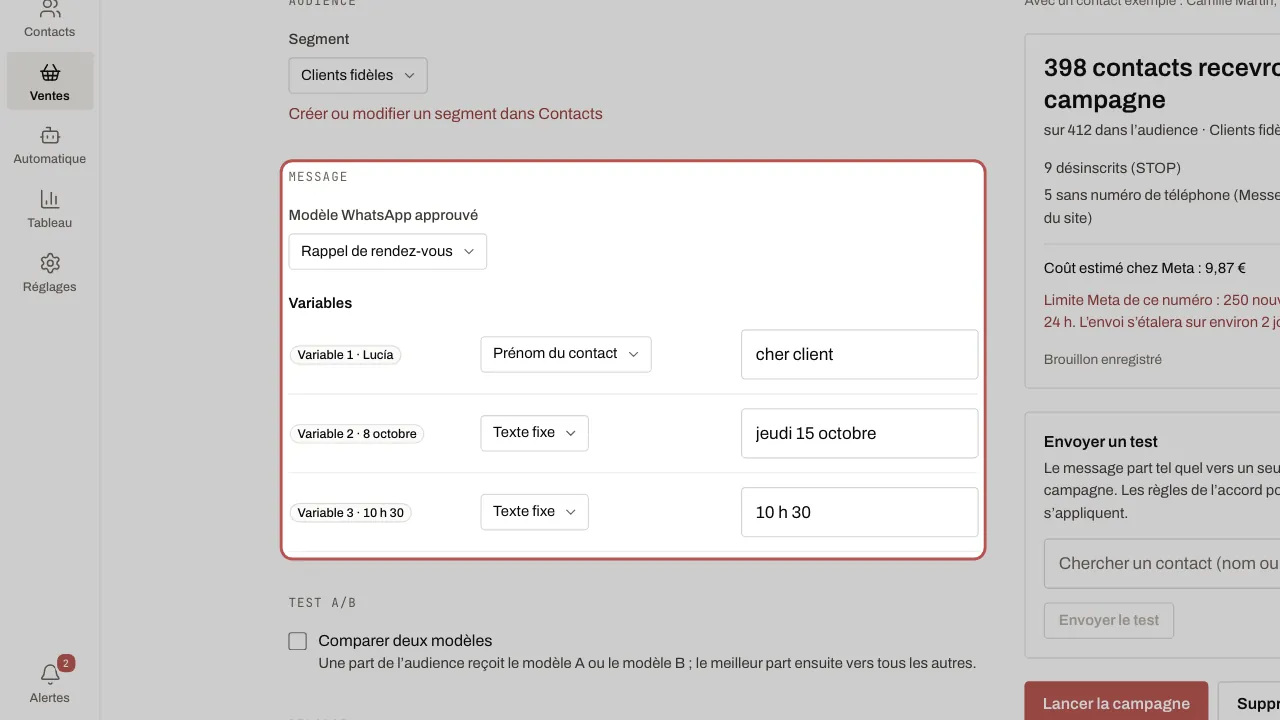Click the Envoyer un test heading
1280x720 pixels.
pyautogui.click(x=1101, y=442)
